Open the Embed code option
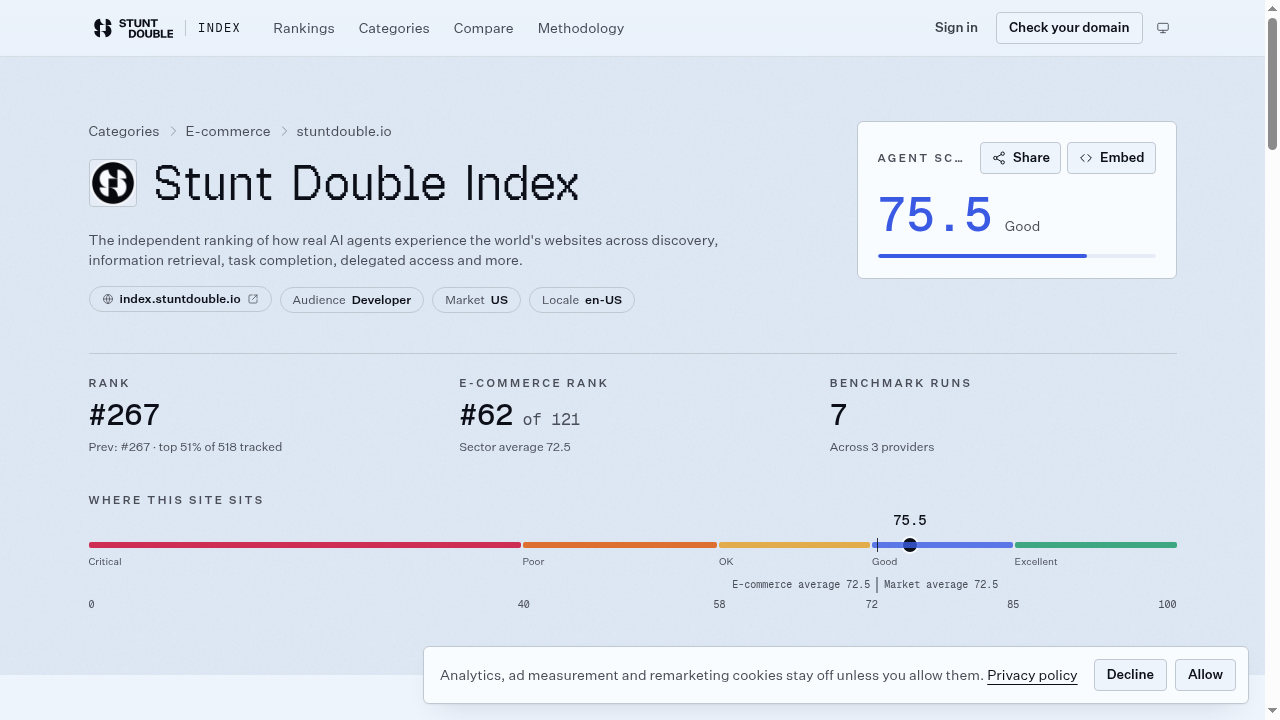1280x720 pixels. click(1111, 158)
